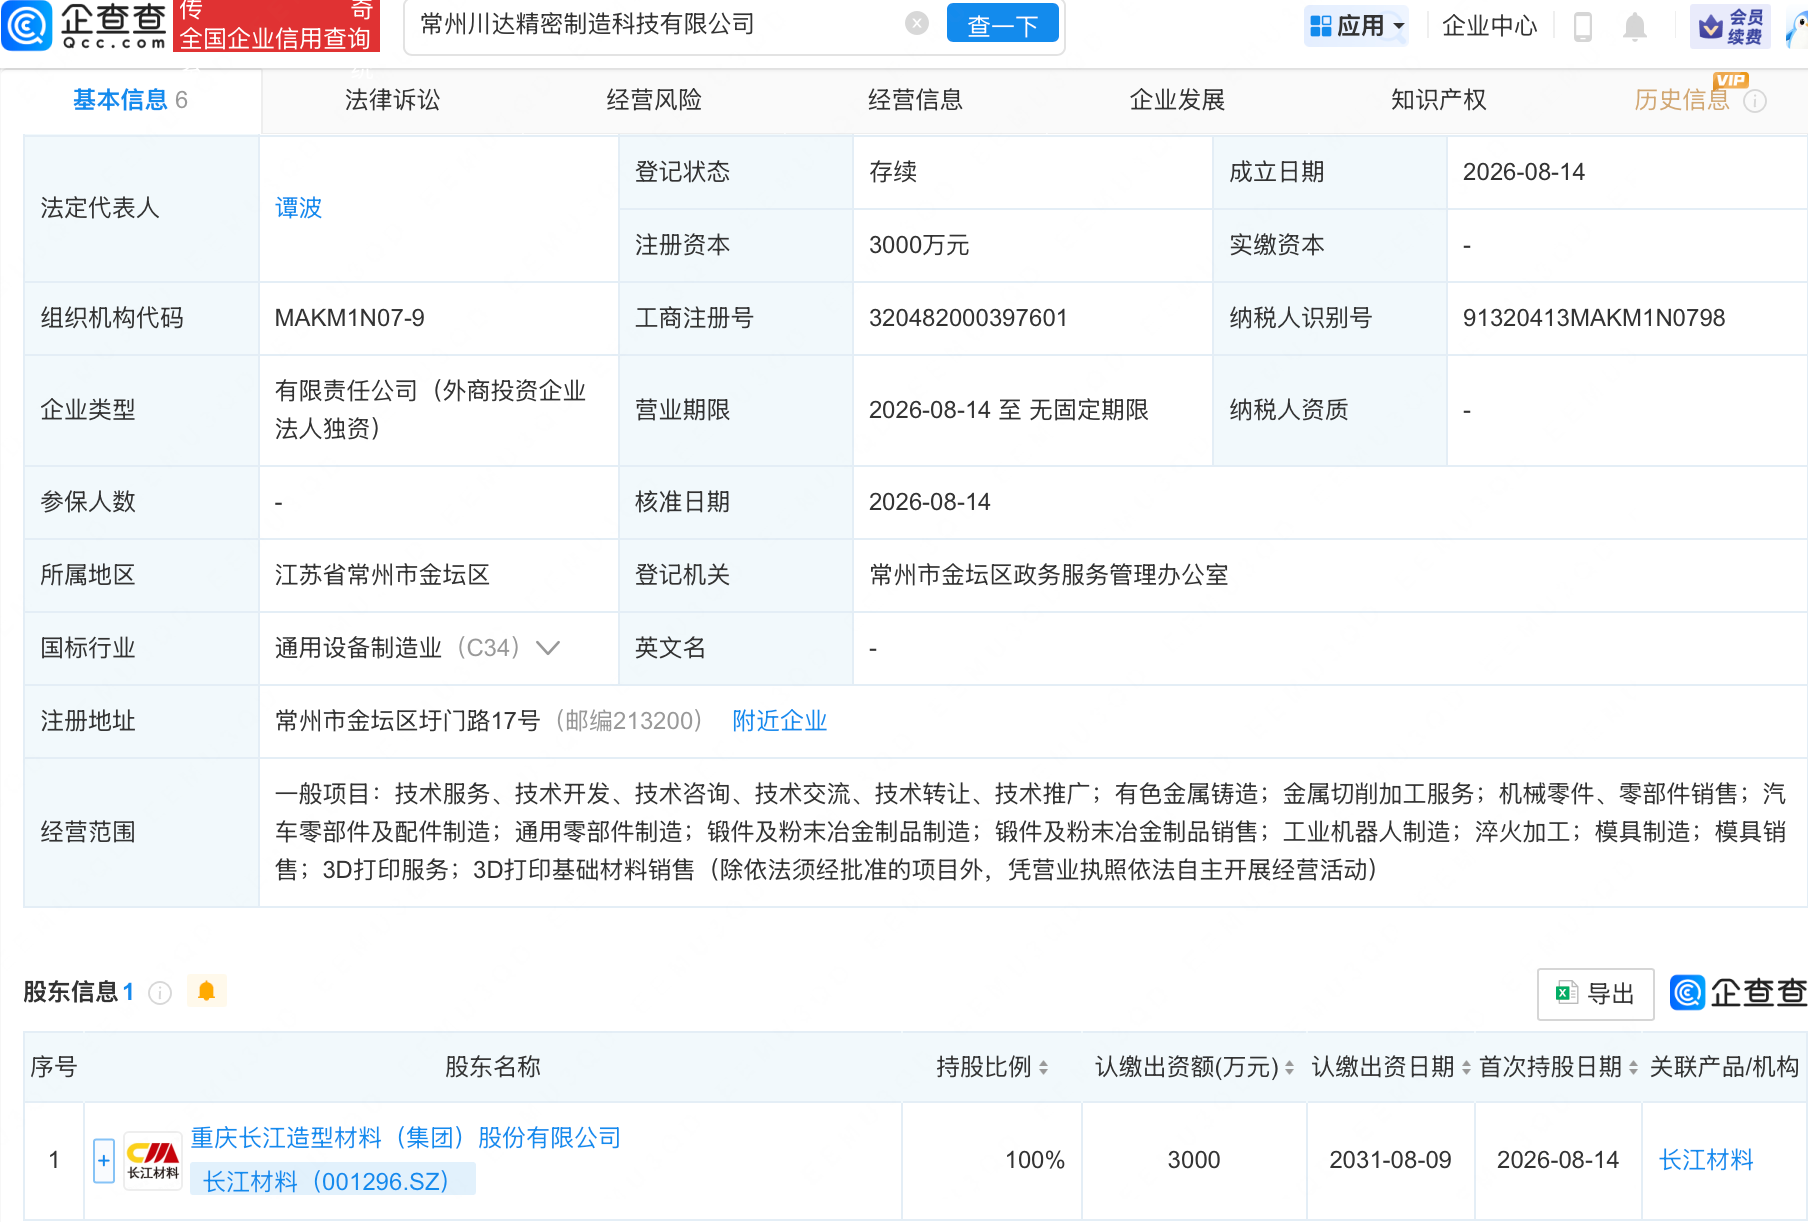Image resolution: width=1808 pixels, height=1222 pixels.
Task: Open 附近企业 nearby companies link
Action: [x=780, y=721]
